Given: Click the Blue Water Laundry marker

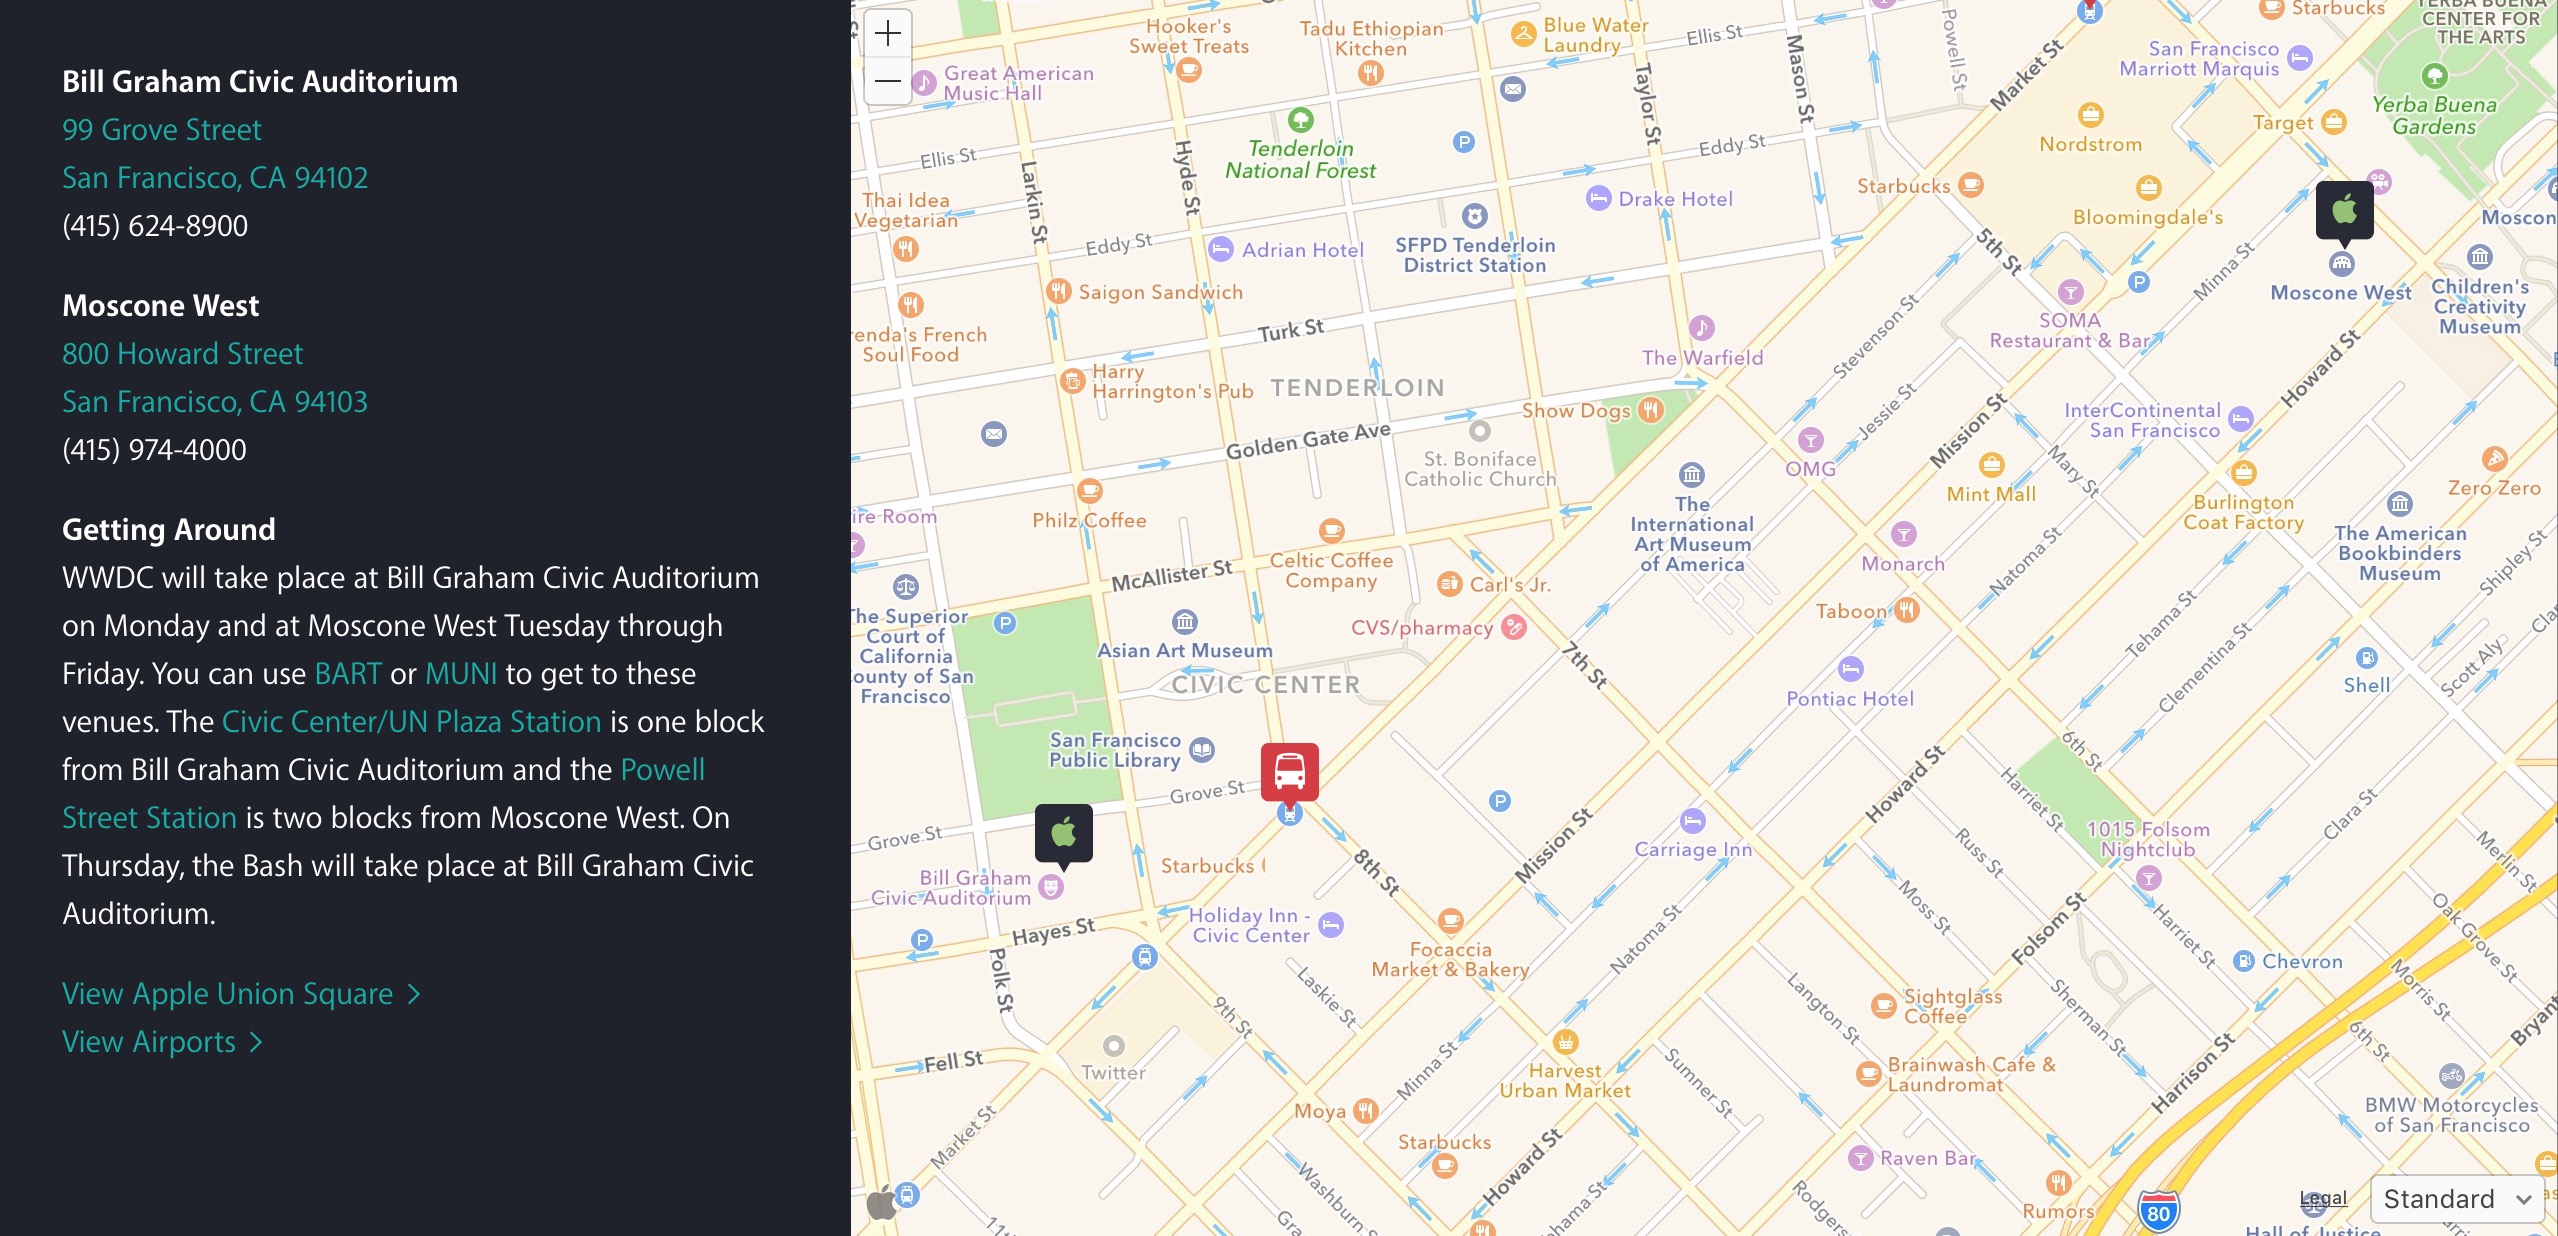Looking at the screenshot, I should coord(1523,35).
